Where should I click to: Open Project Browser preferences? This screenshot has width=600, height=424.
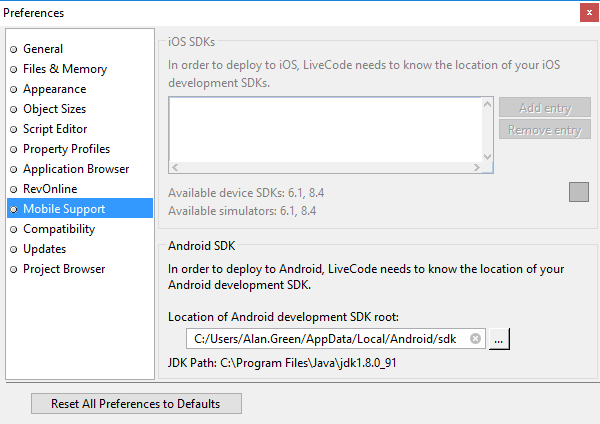tap(64, 269)
